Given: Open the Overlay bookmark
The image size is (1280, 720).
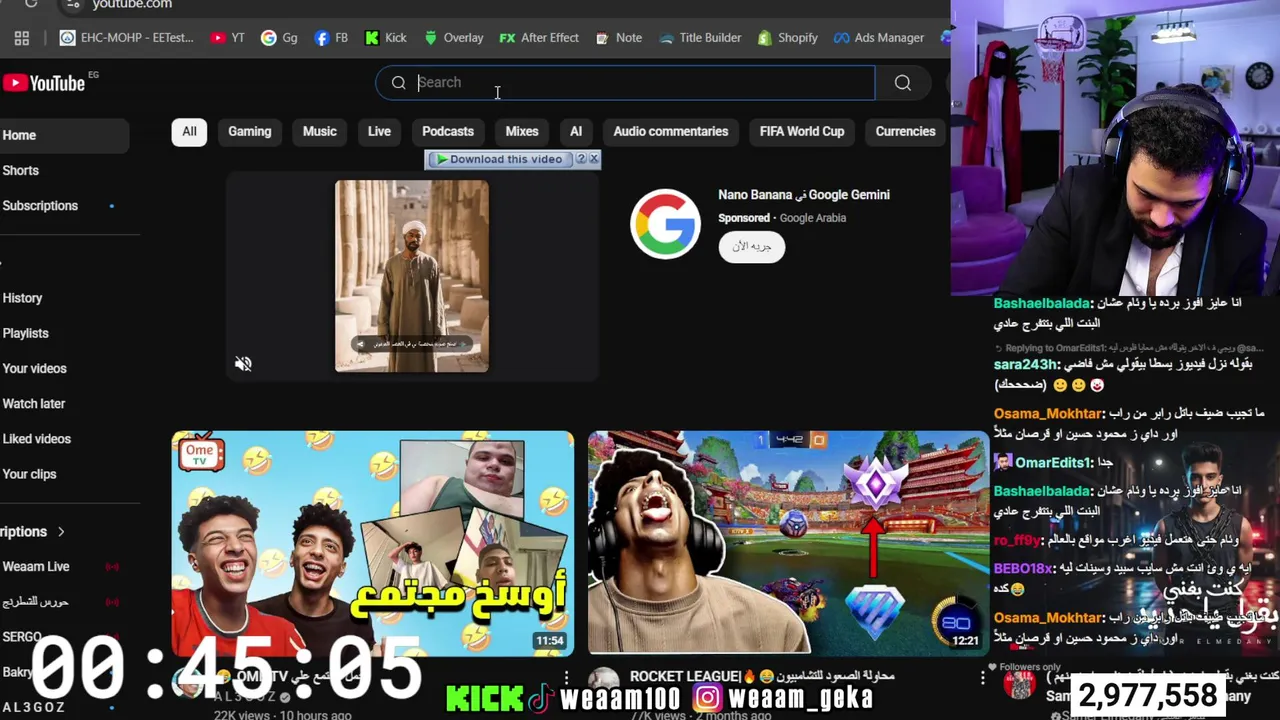Looking at the screenshot, I should point(453,38).
